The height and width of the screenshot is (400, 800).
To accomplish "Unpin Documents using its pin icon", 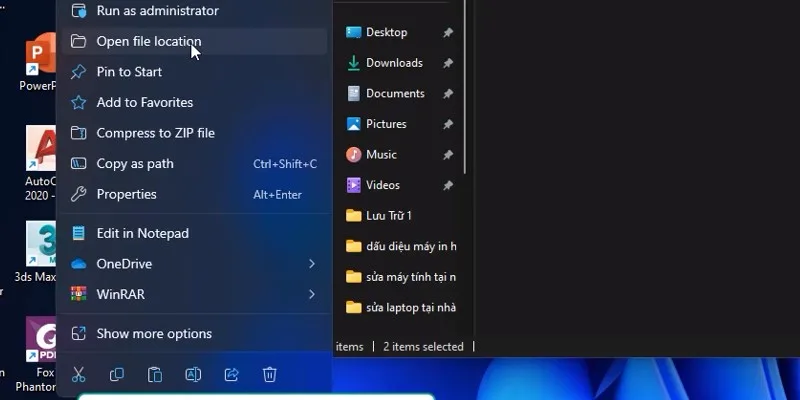I will click(447, 94).
